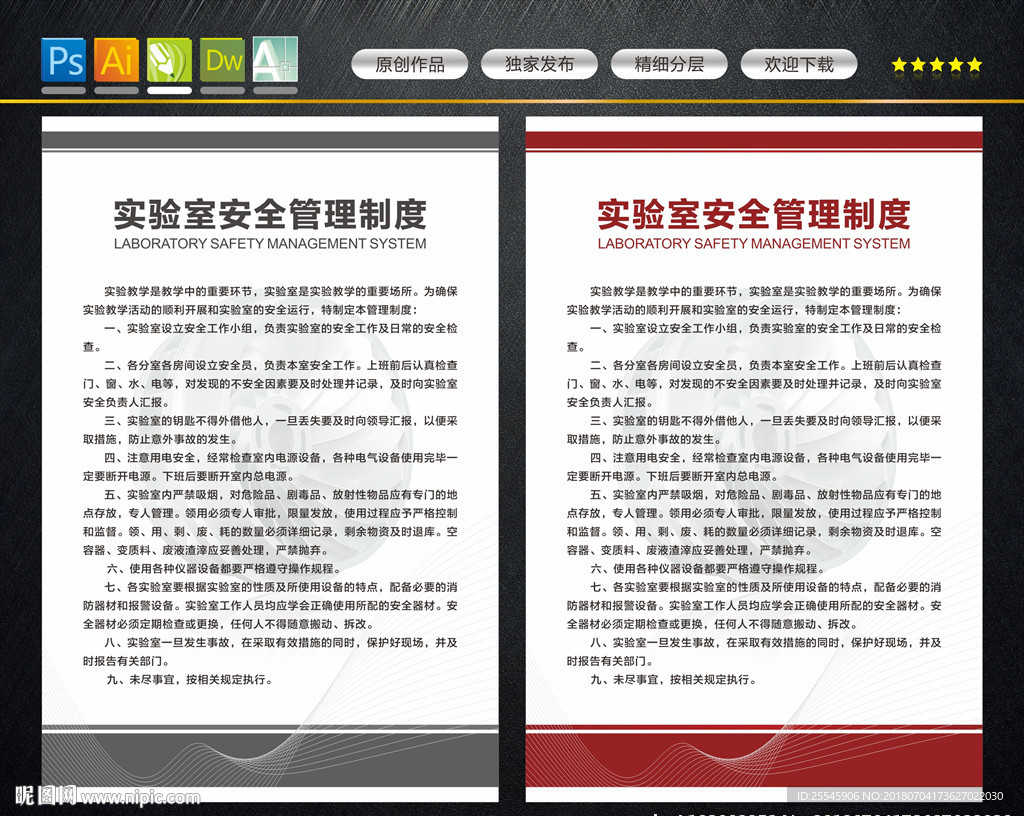Click the red poster line 三、实验室的钥匙
Viewport: 1024px width, 816px height.
(765, 421)
